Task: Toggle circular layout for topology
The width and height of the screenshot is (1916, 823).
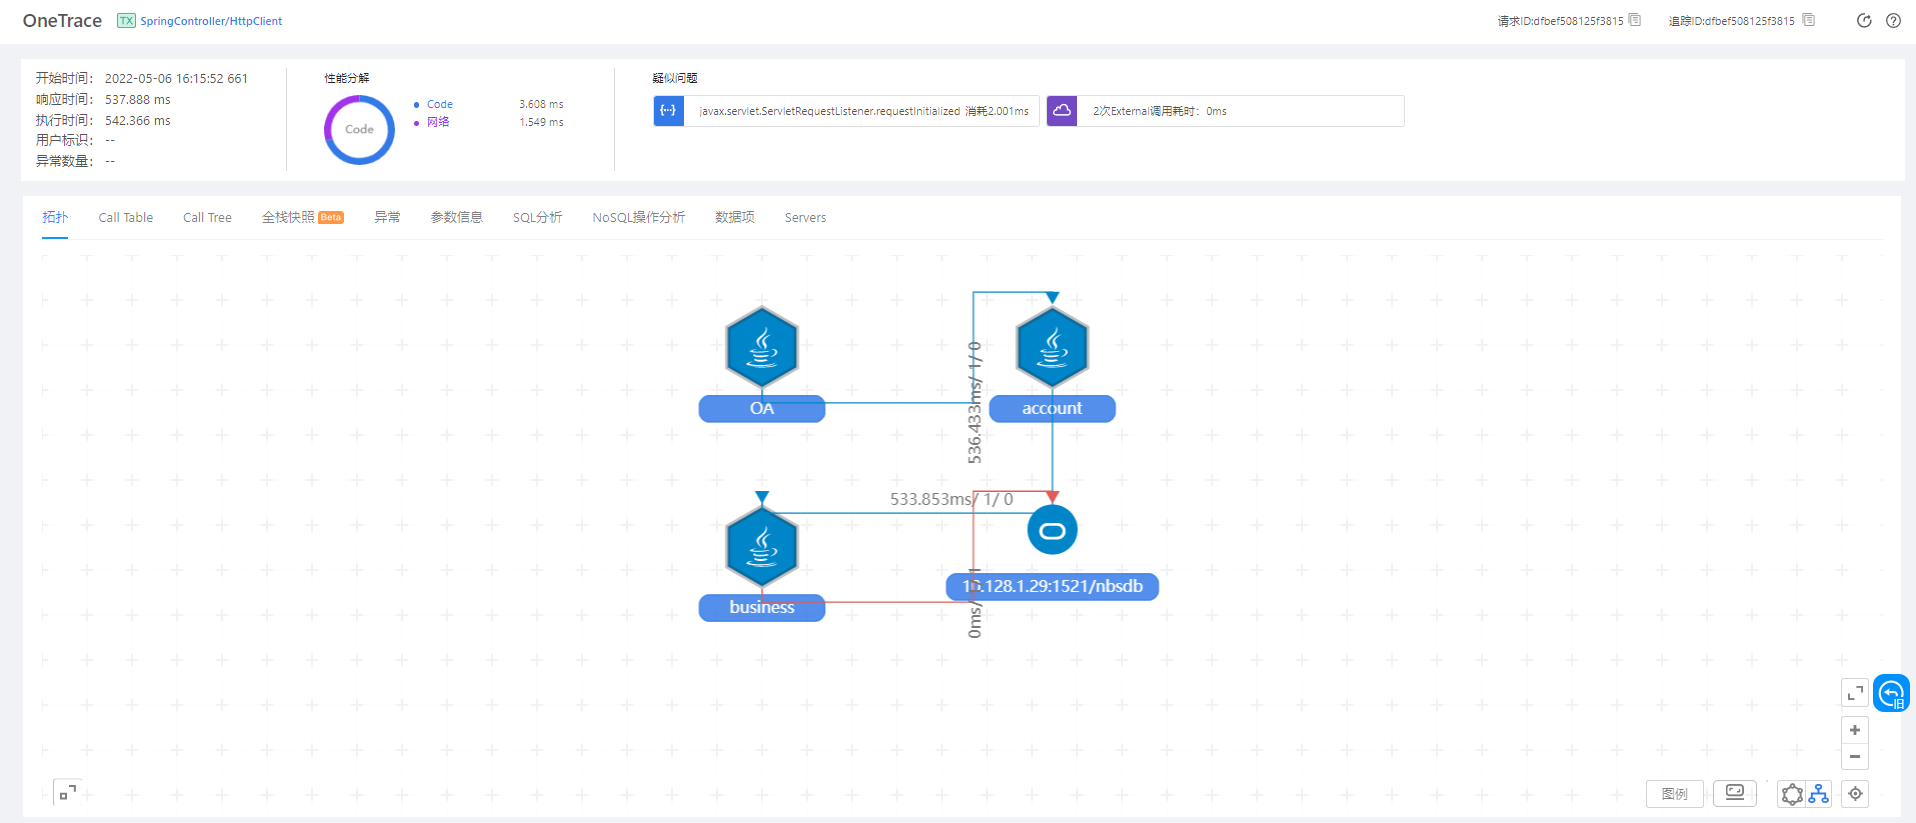Action: click(x=1792, y=794)
